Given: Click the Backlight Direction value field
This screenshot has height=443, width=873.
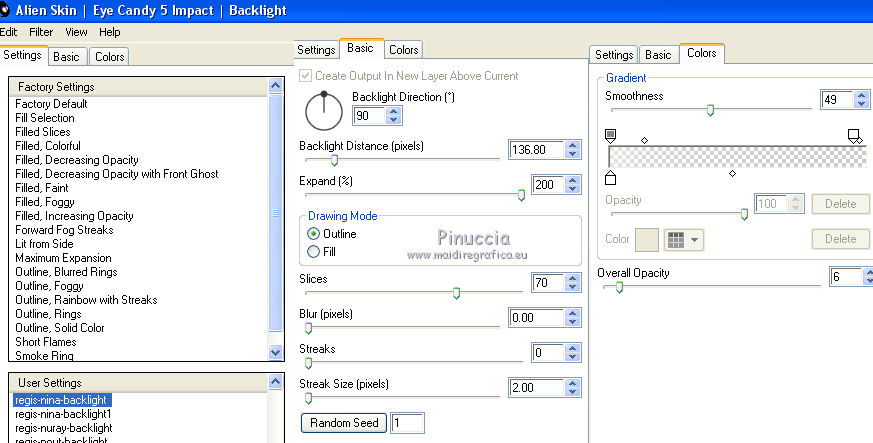Looking at the screenshot, I should [369, 115].
